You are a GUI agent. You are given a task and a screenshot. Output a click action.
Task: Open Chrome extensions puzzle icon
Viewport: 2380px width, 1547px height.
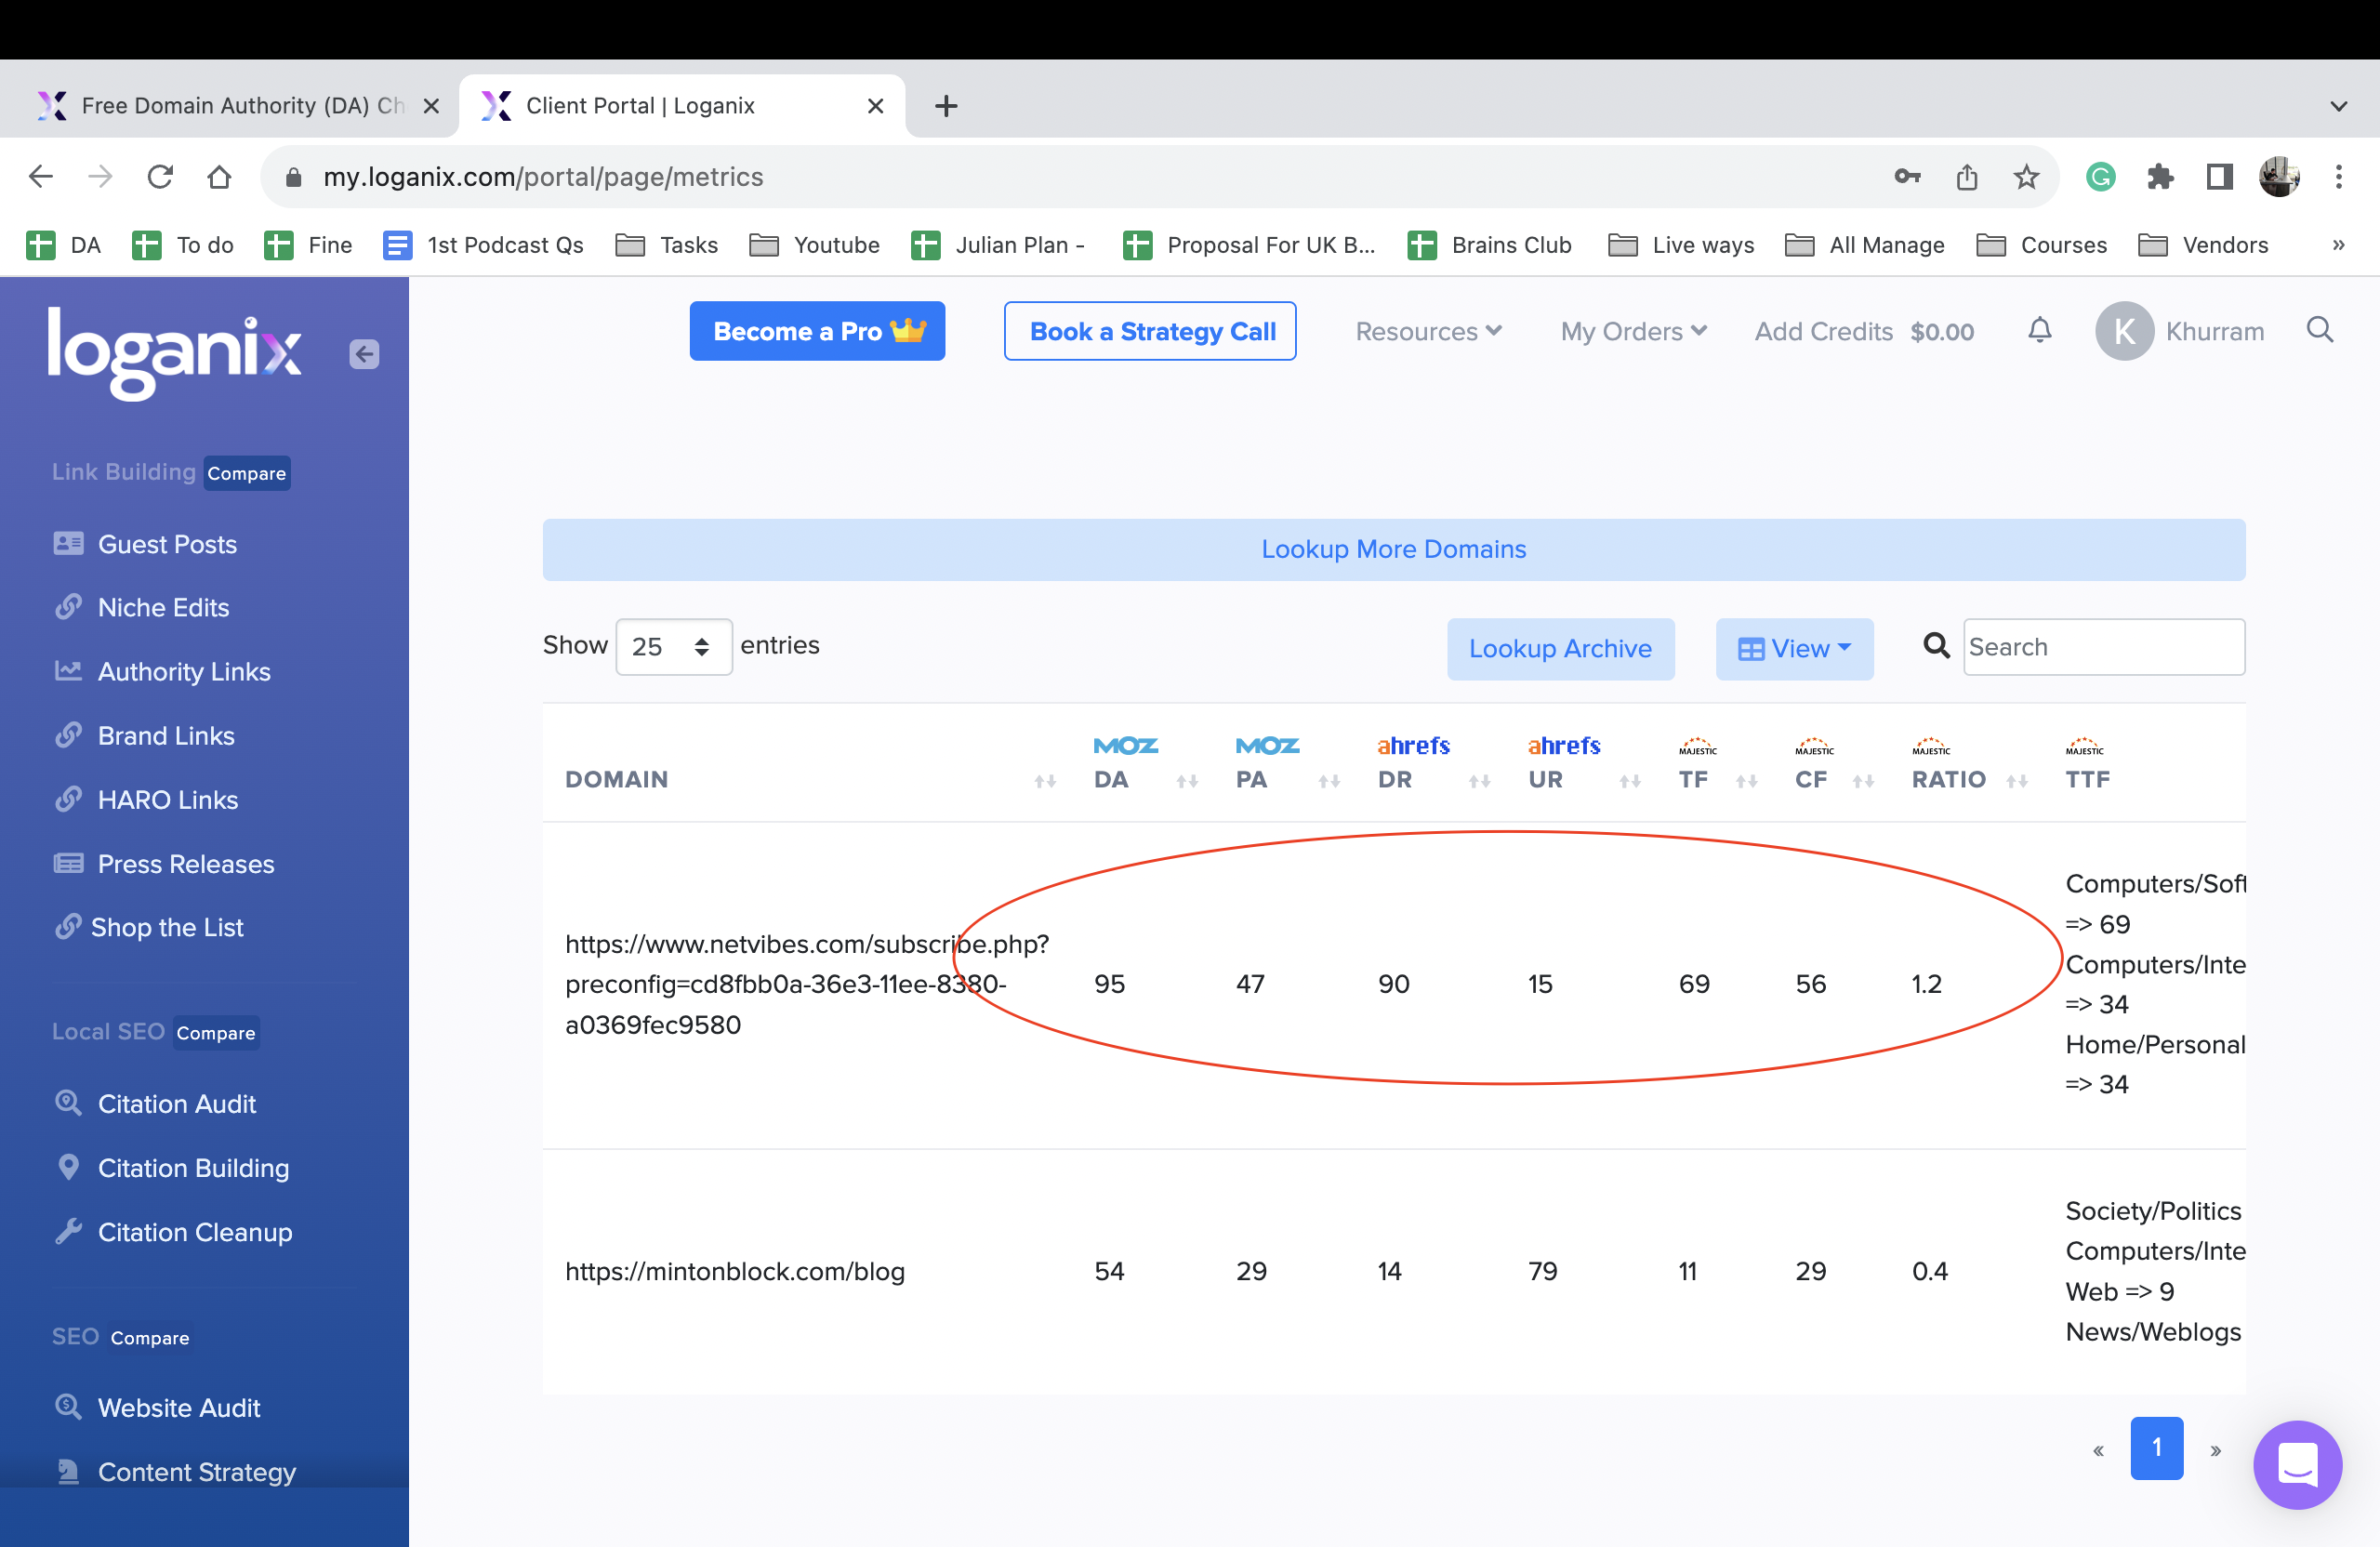[x=2160, y=177]
